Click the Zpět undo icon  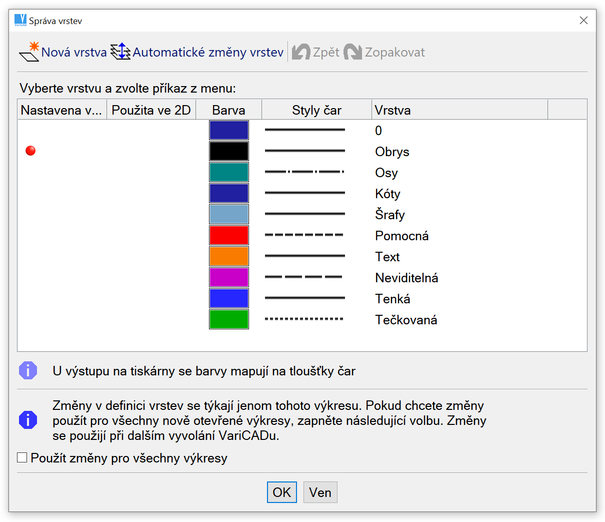tap(301, 51)
